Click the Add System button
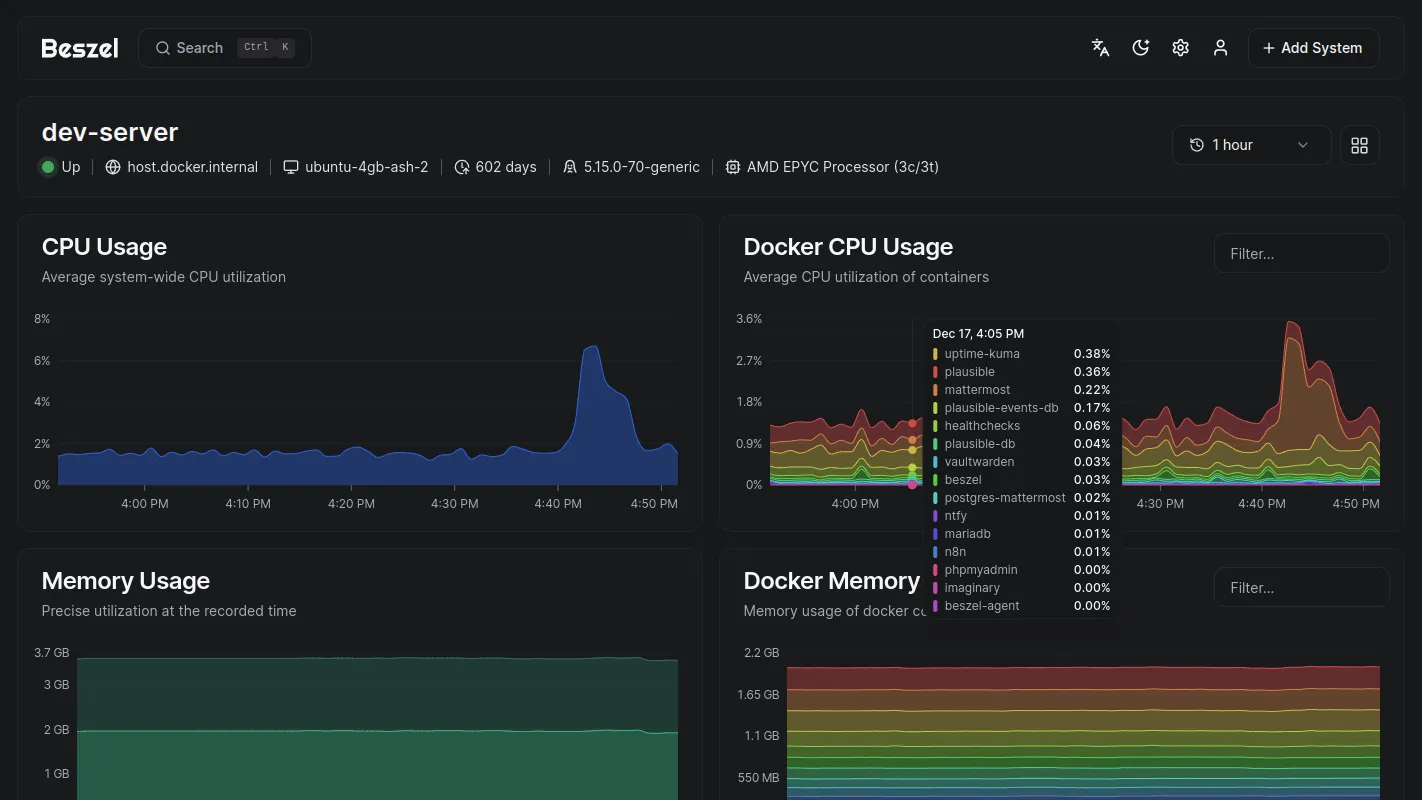 [x=1313, y=48]
